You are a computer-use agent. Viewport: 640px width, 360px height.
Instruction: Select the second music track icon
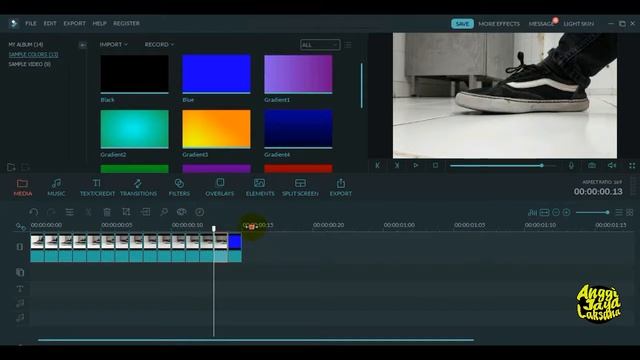pos(20,318)
